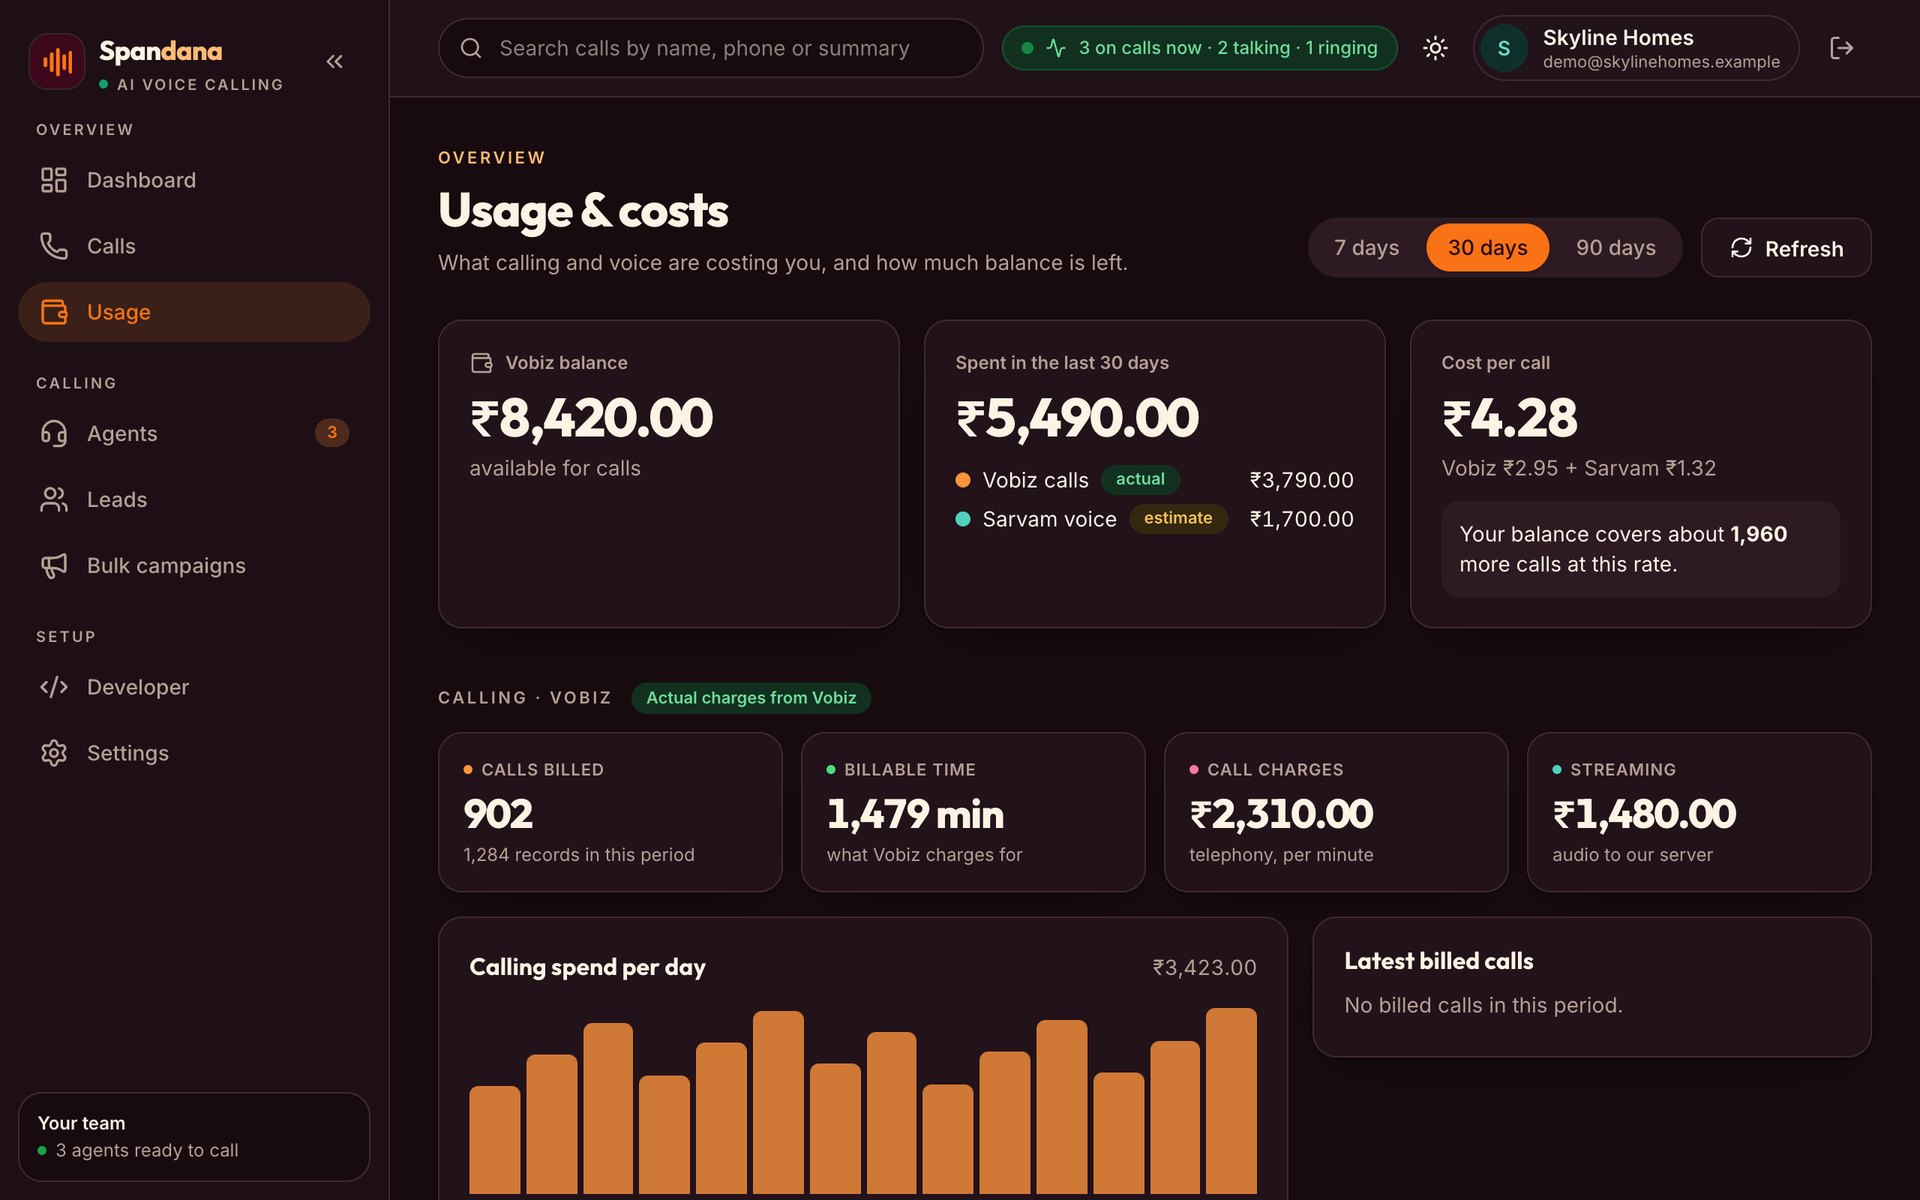Viewport: 1920px width, 1200px height.
Task: Click the ₹3,423.00 calling spend total
Action: (1204, 968)
